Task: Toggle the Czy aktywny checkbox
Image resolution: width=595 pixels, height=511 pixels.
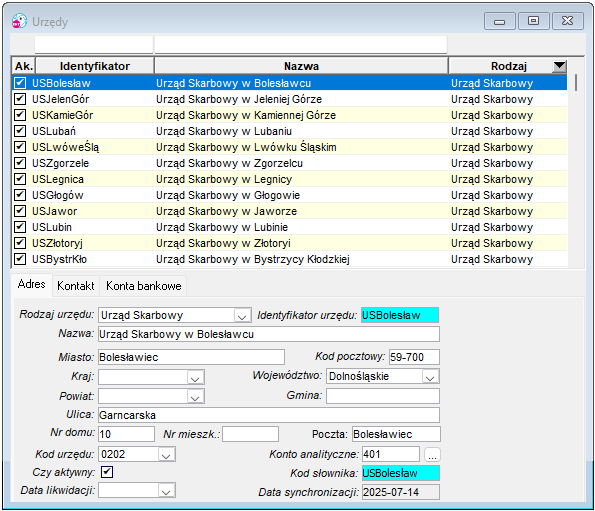Action: [x=107, y=472]
